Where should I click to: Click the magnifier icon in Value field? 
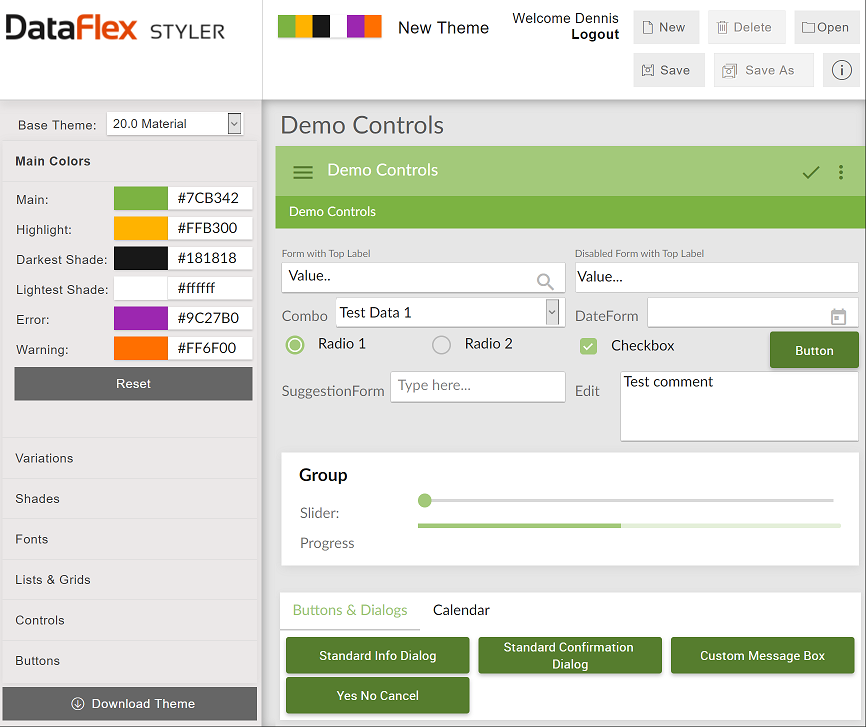click(x=545, y=281)
